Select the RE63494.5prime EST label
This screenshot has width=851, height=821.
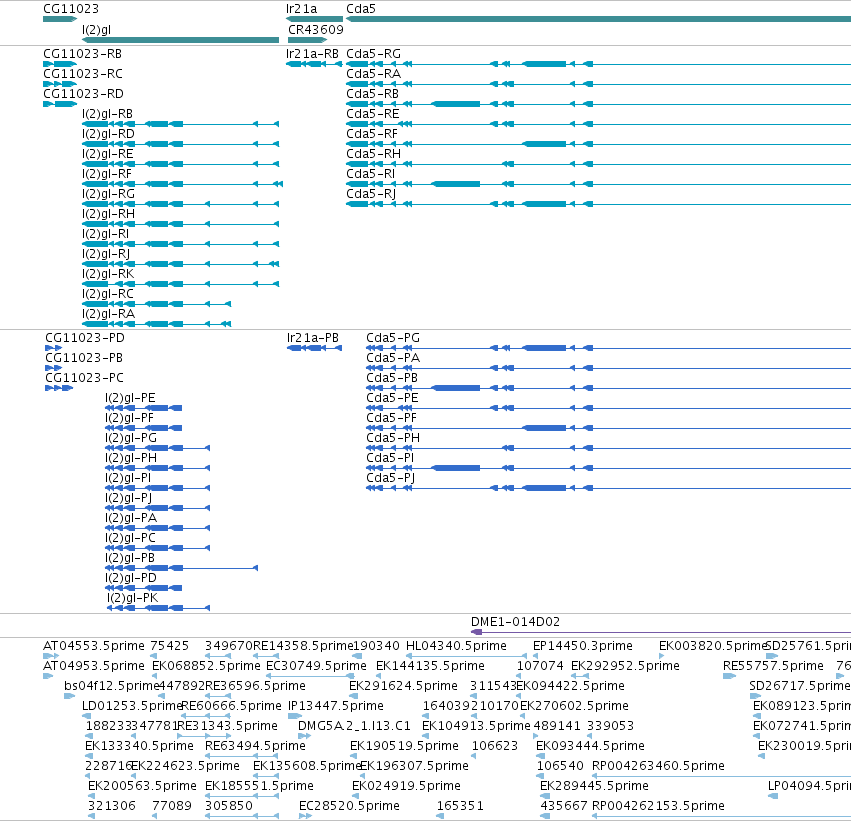click(256, 746)
